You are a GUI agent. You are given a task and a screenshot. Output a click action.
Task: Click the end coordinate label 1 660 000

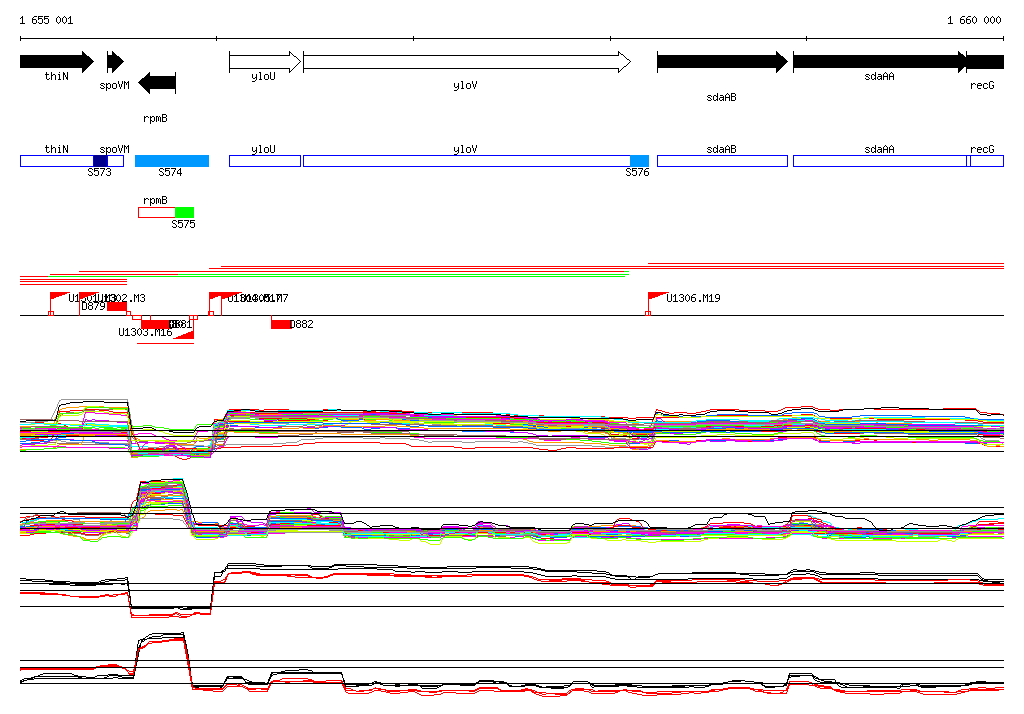tap(973, 20)
